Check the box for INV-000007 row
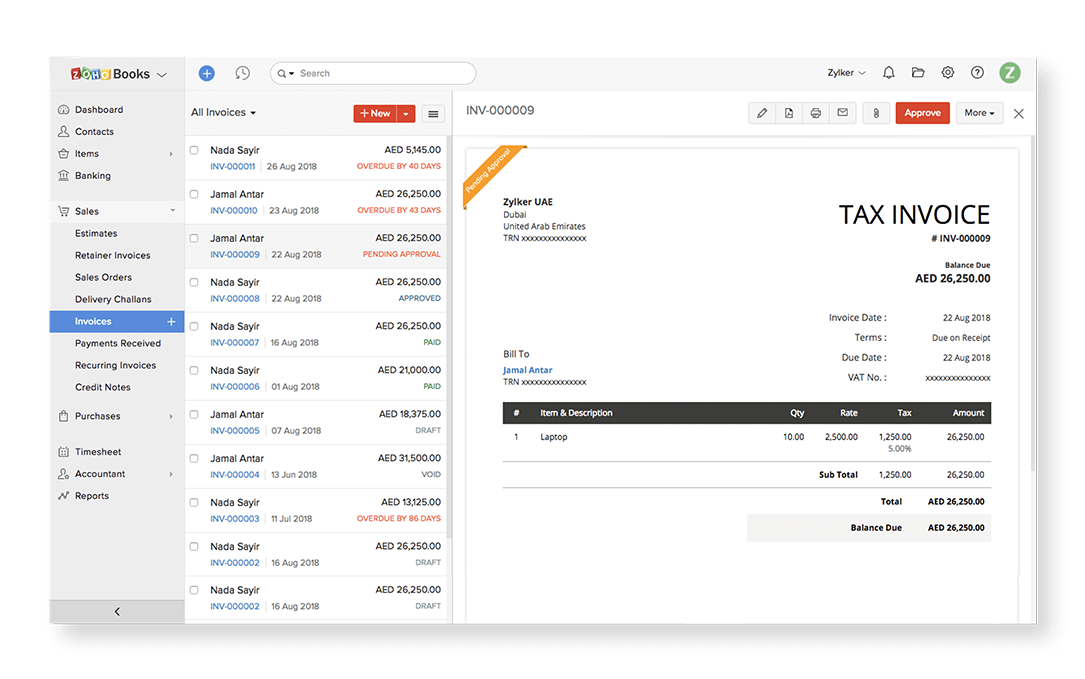This screenshot has width=1085, height=679. coord(194,326)
